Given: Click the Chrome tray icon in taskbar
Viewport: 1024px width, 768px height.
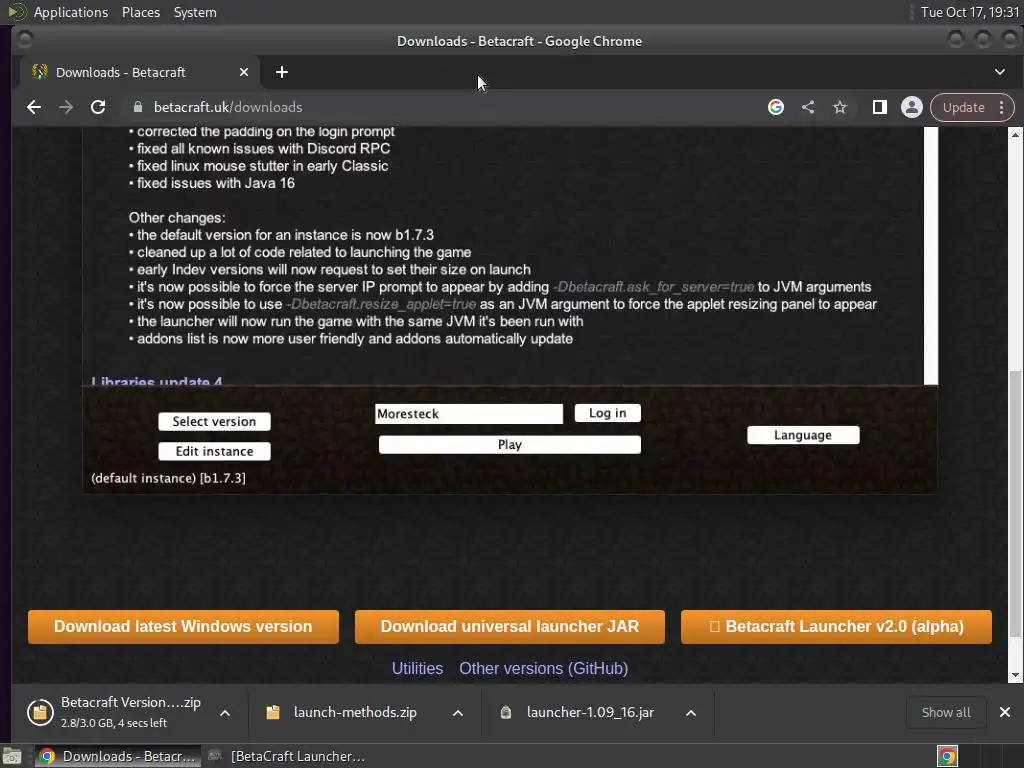Looking at the screenshot, I should click(x=947, y=756).
